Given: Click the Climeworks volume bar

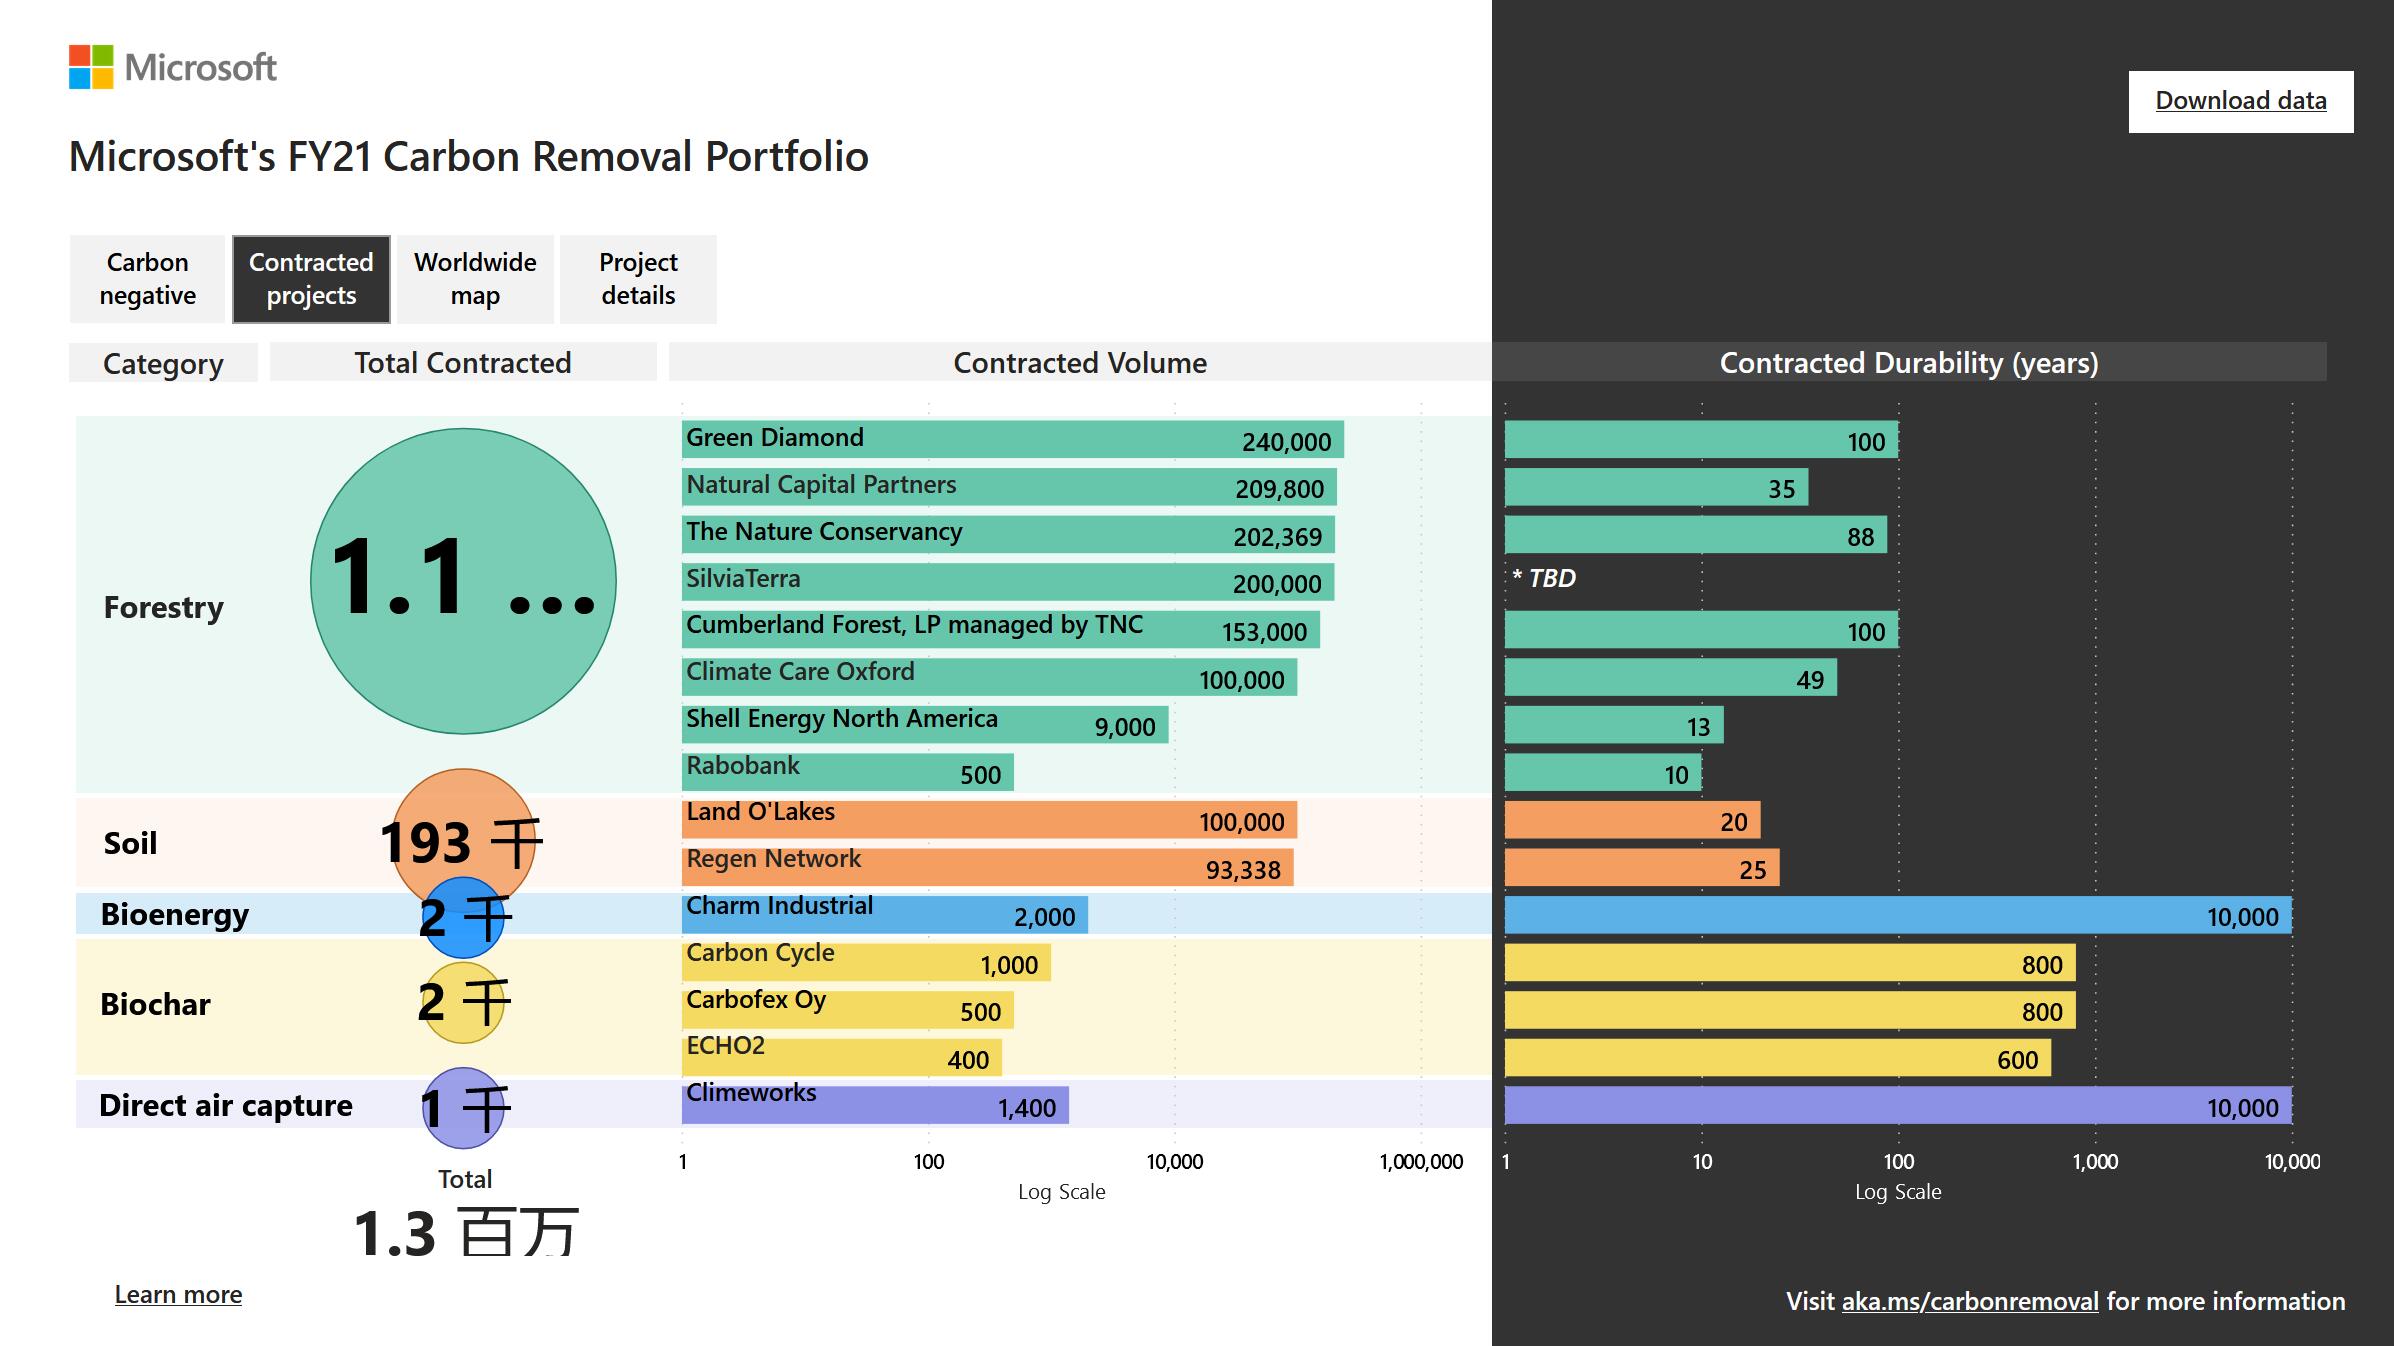Looking at the screenshot, I should [876, 1105].
